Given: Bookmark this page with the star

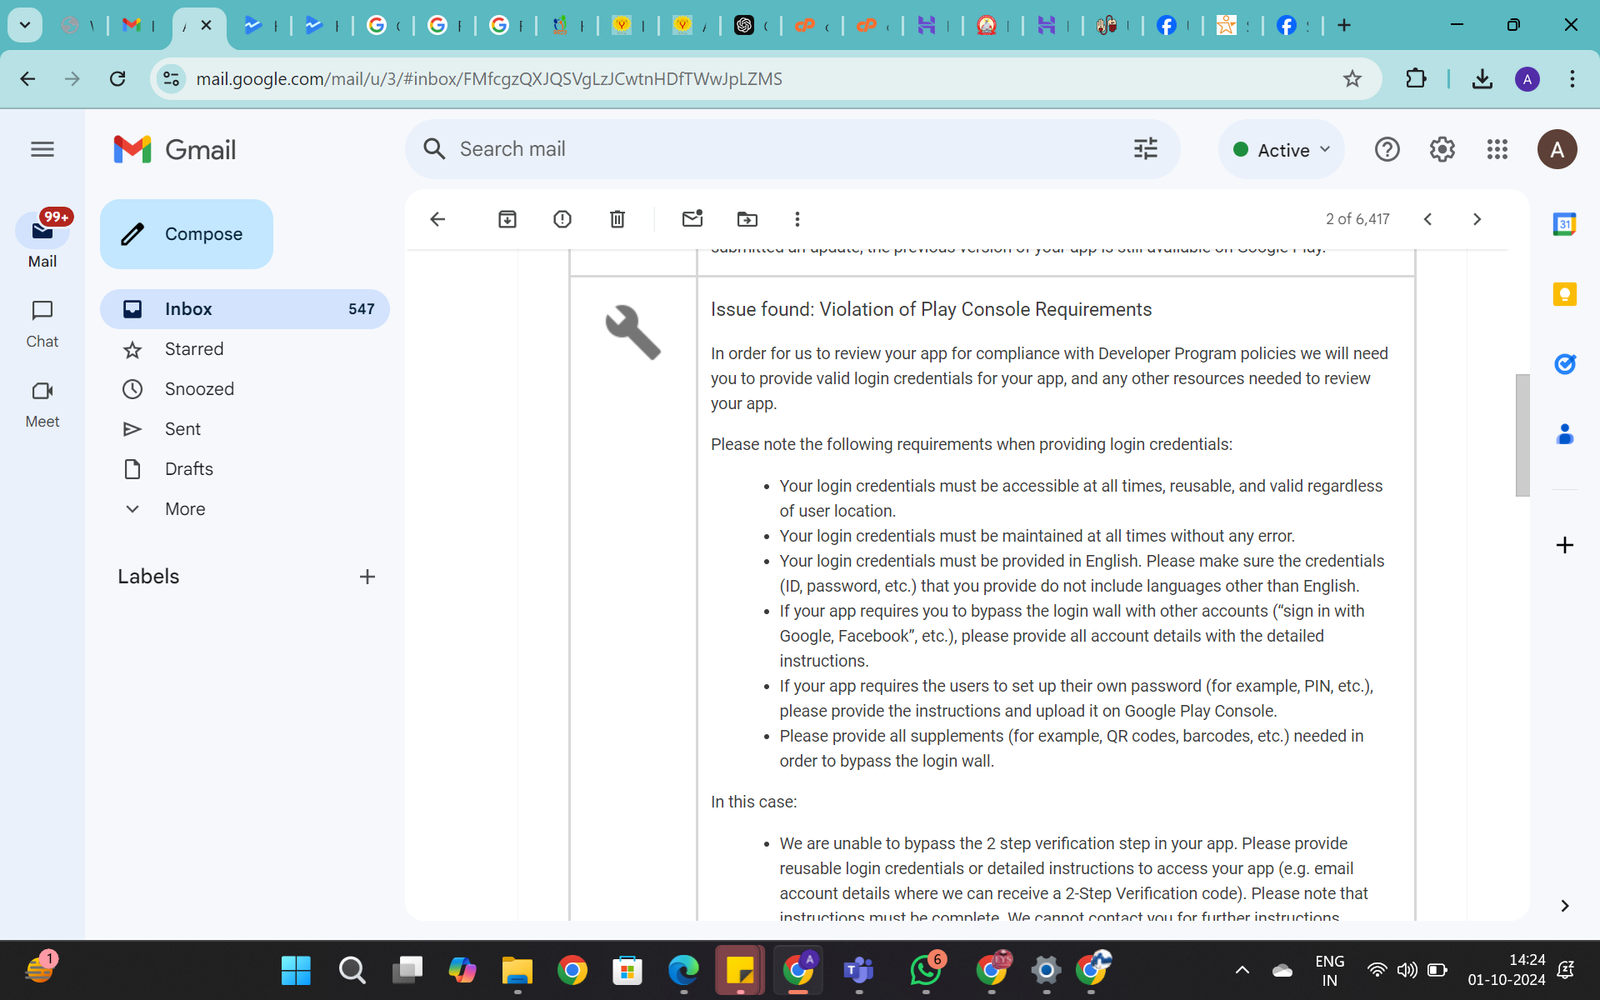Looking at the screenshot, I should point(1352,79).
